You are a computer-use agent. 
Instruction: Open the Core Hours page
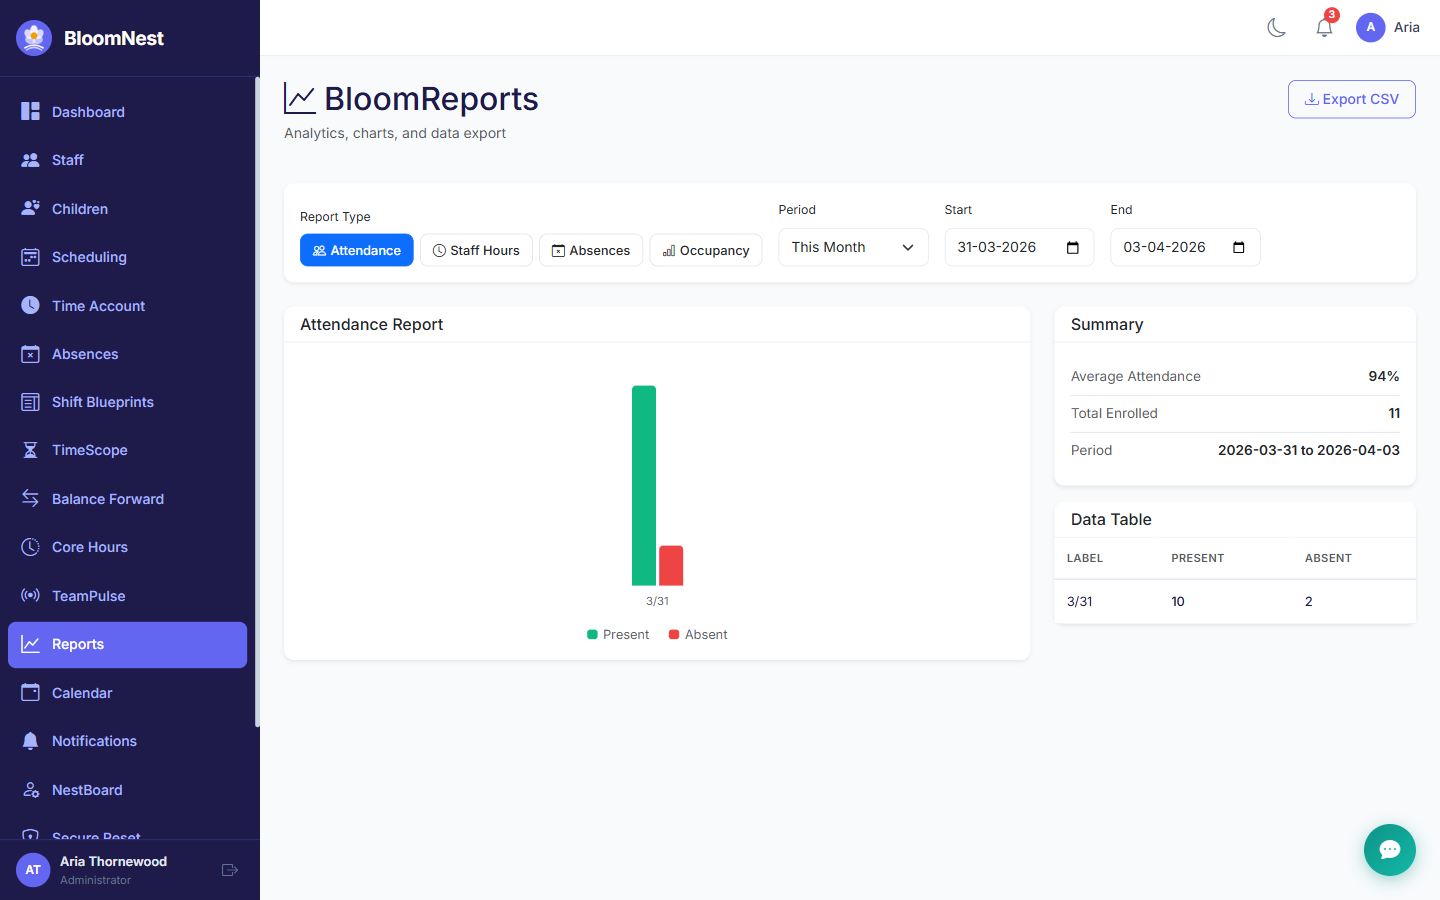[89, 547]
